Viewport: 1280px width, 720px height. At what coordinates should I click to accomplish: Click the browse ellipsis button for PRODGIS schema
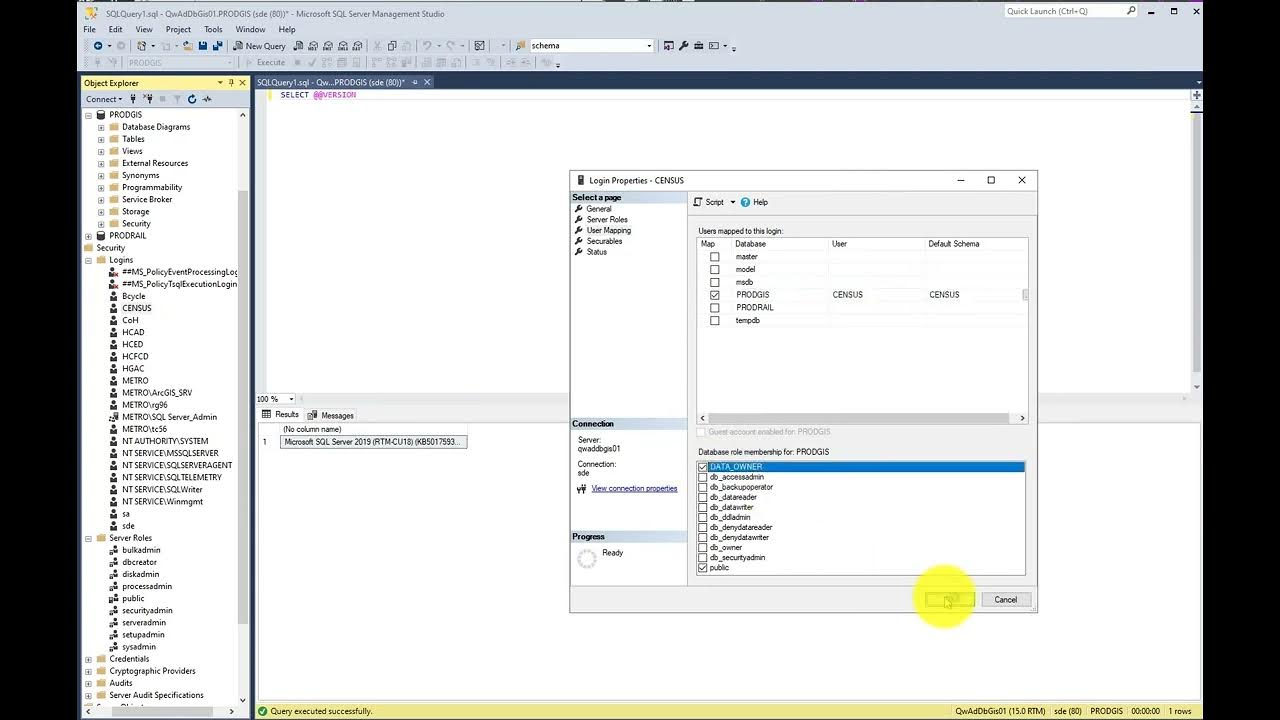point(1025,295)
